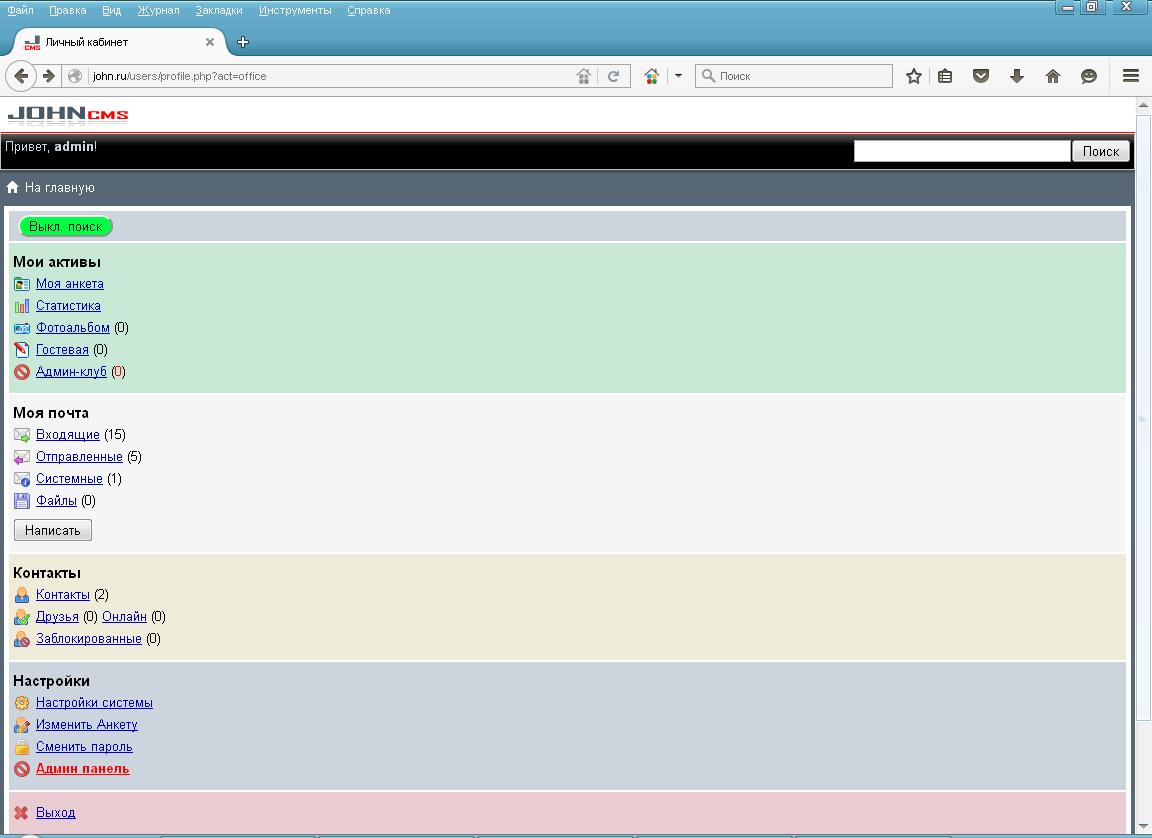This screenshot has height=838, width=1152.
Task: Open the Друзья link
Action: click(57, 617)
